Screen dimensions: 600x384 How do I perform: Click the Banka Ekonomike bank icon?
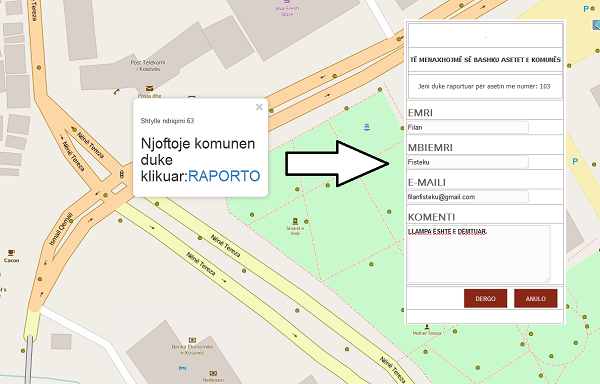[x=192, y=340]
